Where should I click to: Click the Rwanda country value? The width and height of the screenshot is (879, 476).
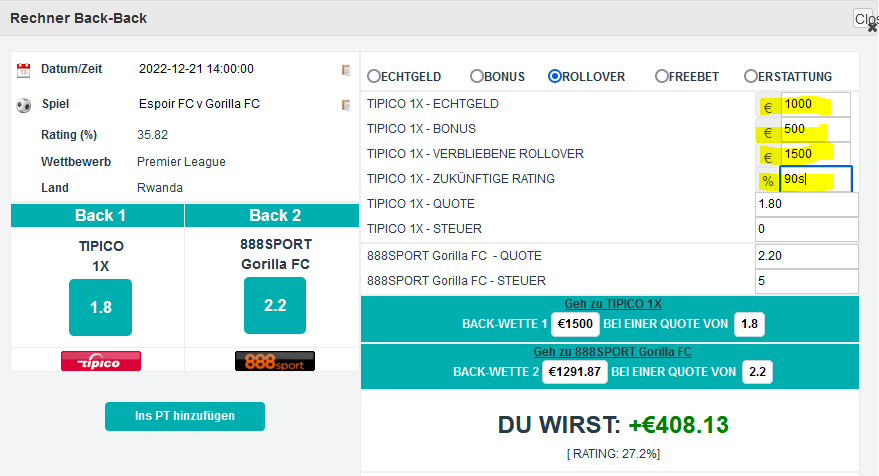point(160,188)
